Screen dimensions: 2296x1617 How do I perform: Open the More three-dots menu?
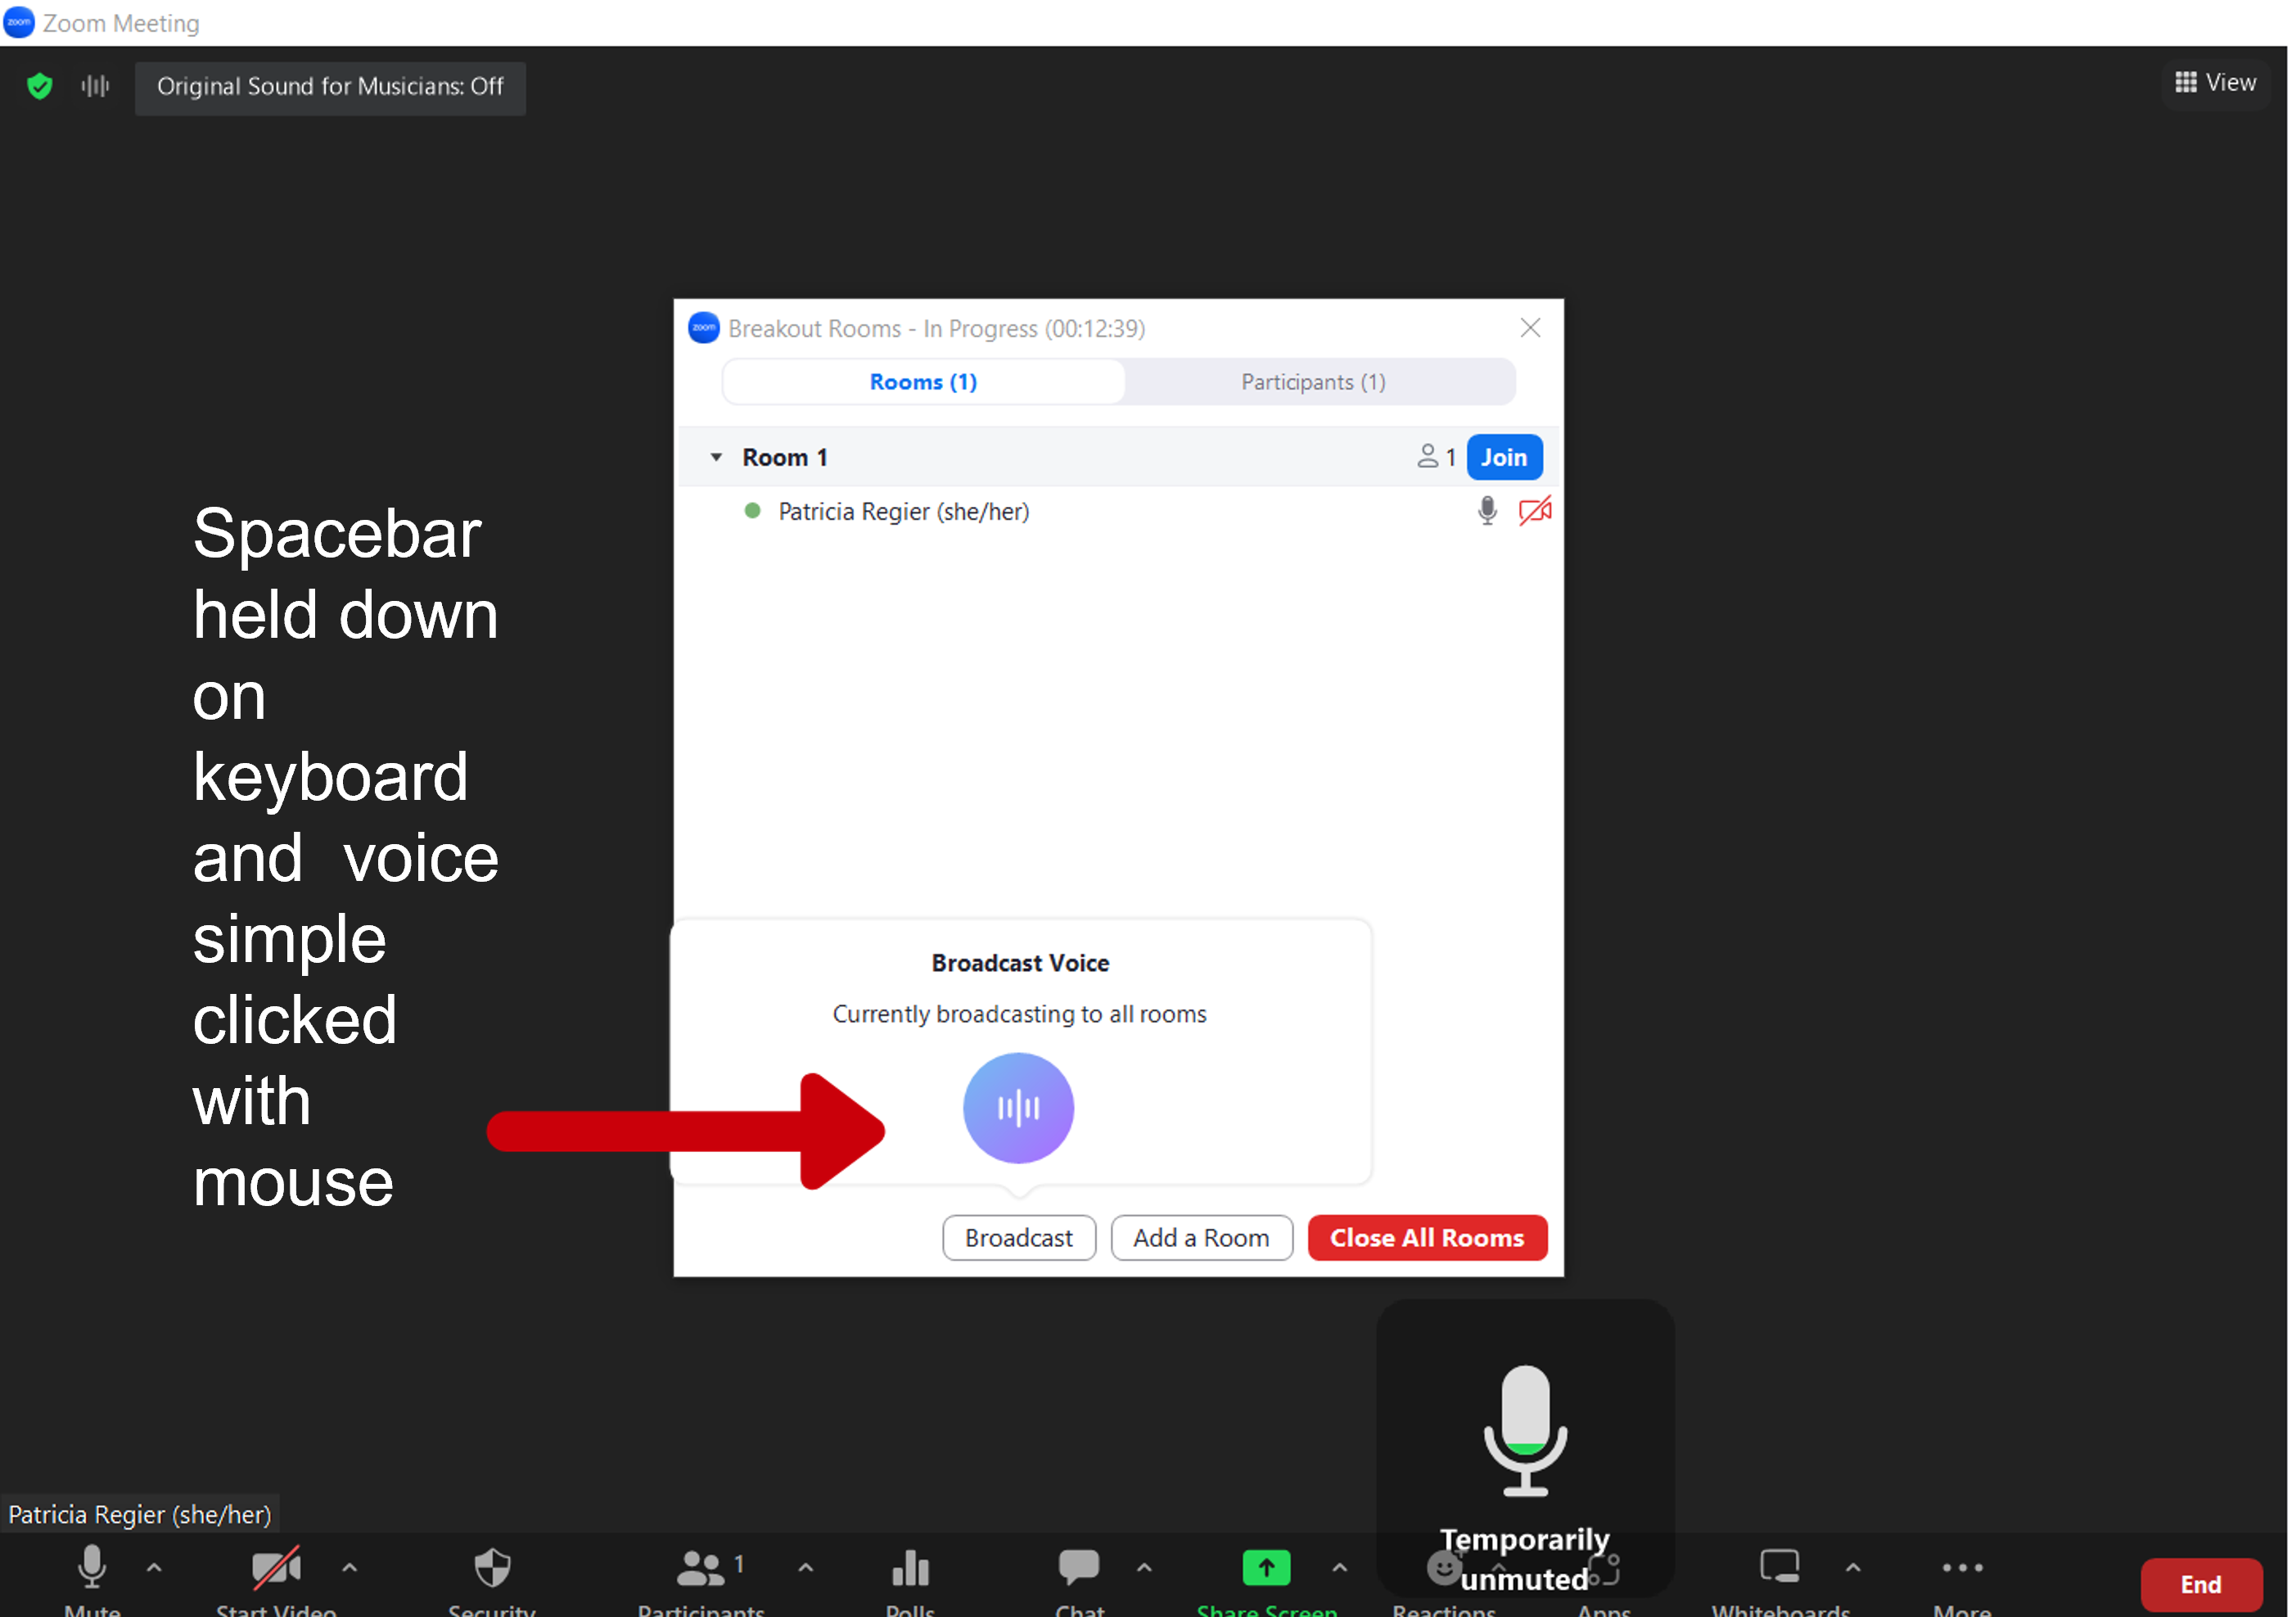pyautogui.click(x=1962, y=1567)
